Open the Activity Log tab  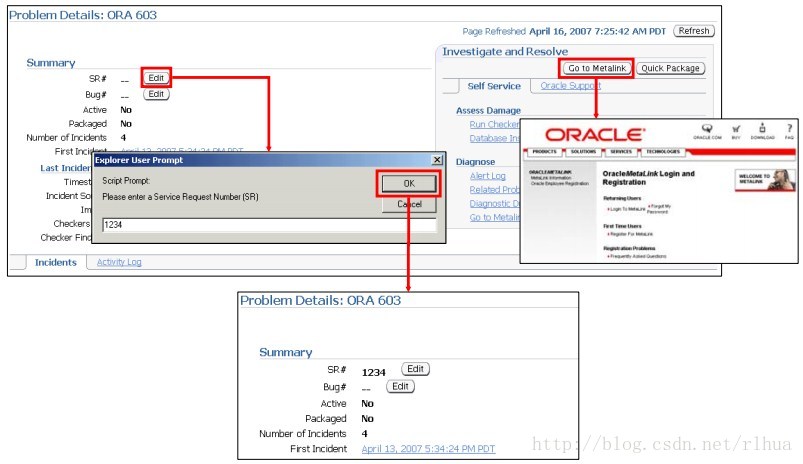(119, 262)
